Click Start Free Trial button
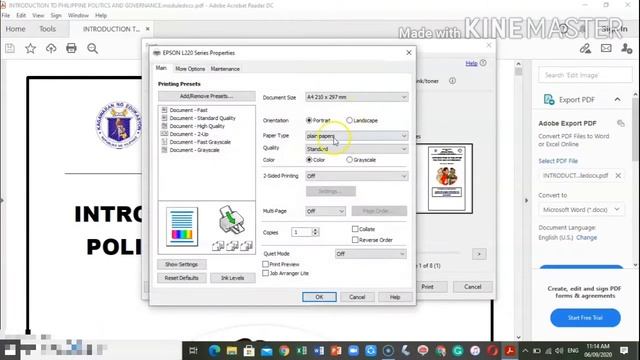 585,318
